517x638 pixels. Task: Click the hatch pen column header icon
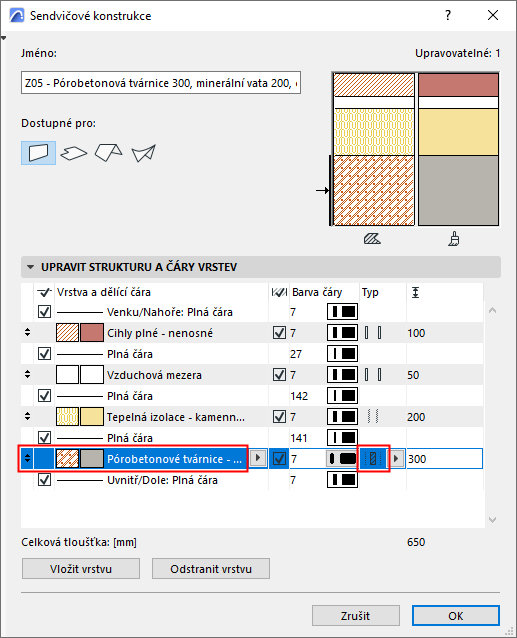coord(279,292)
